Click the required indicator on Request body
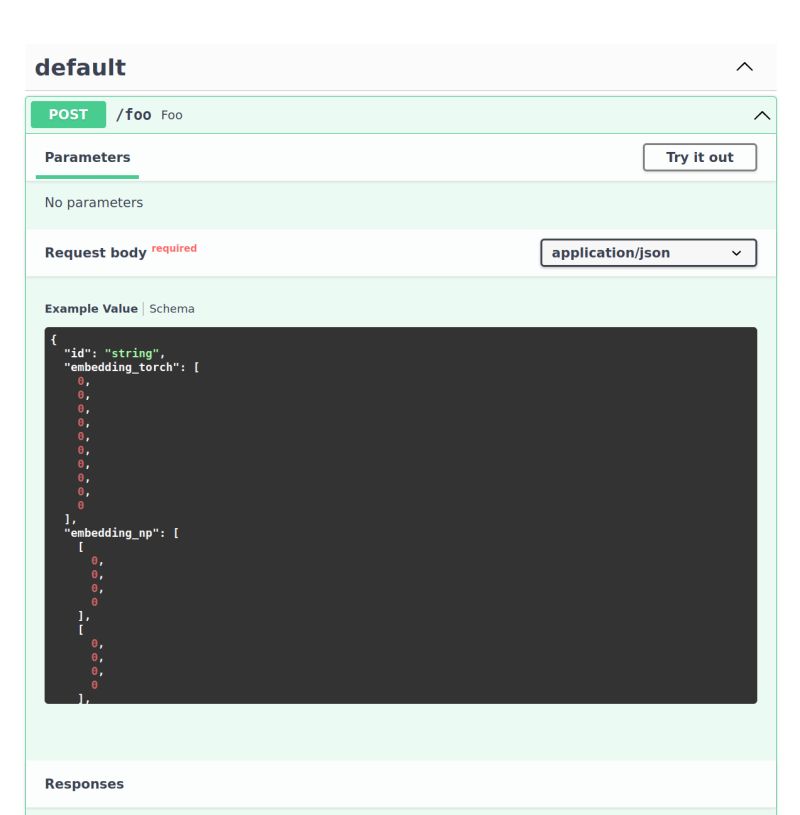The width and height of the screenshot is (800, 815). (173, 247)
